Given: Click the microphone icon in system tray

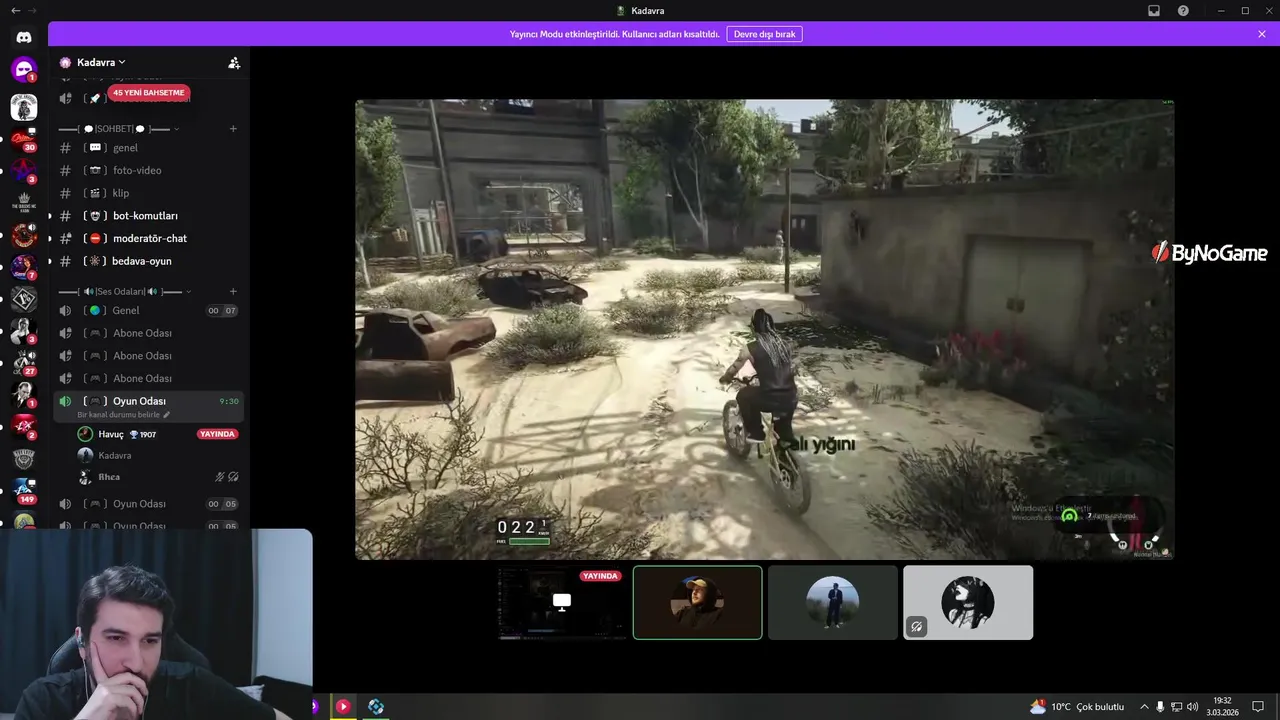Looking at the screenshot, I should click(x=1160, y=707).
